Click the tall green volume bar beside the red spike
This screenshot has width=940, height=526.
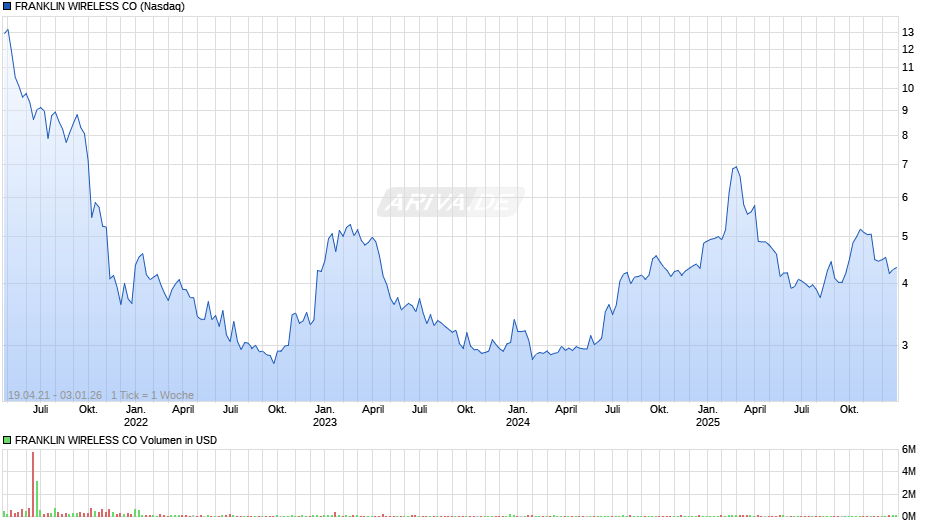tap(37, 498)
